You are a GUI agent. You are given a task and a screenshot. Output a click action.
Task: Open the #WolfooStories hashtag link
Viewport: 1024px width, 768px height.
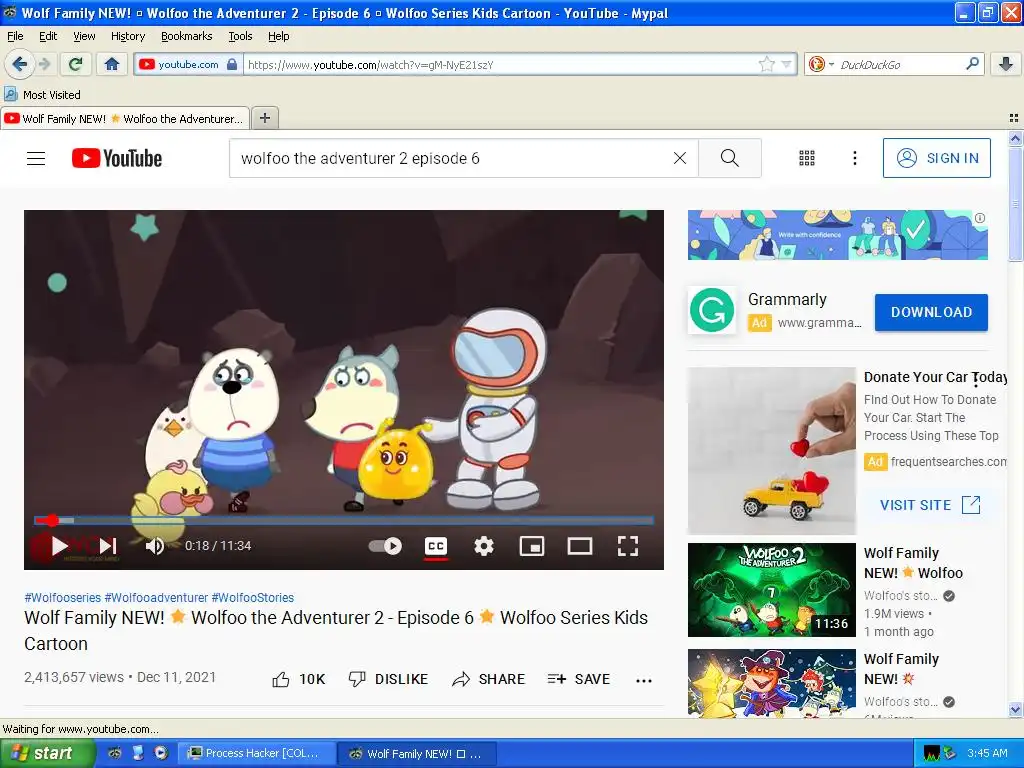253,598
